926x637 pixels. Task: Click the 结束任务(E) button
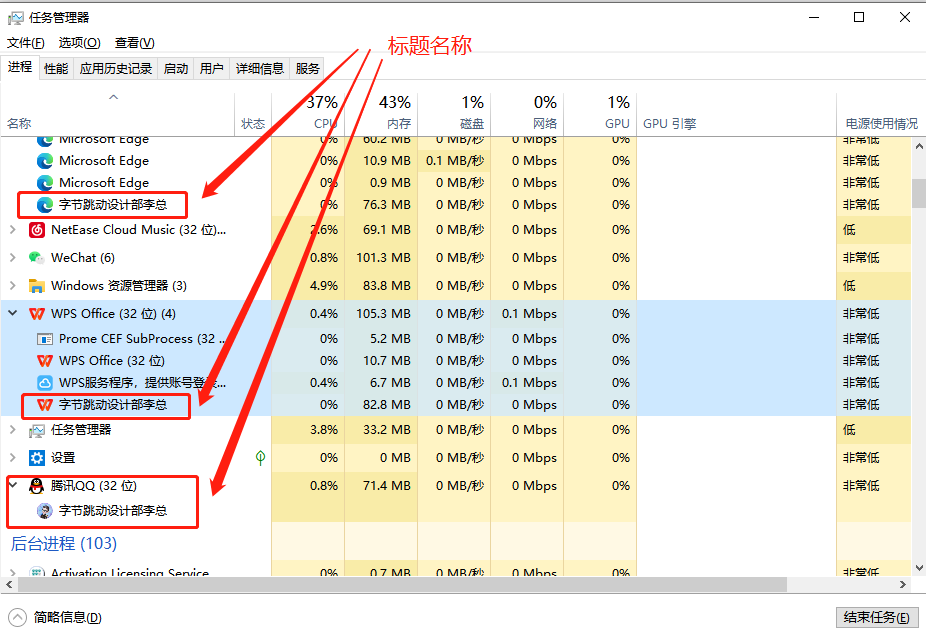click(877, 618)
